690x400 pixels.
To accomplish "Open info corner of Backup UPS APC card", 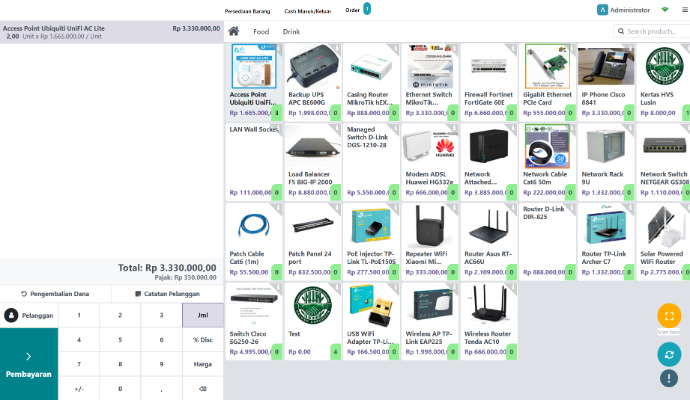I will coord(337,48).
